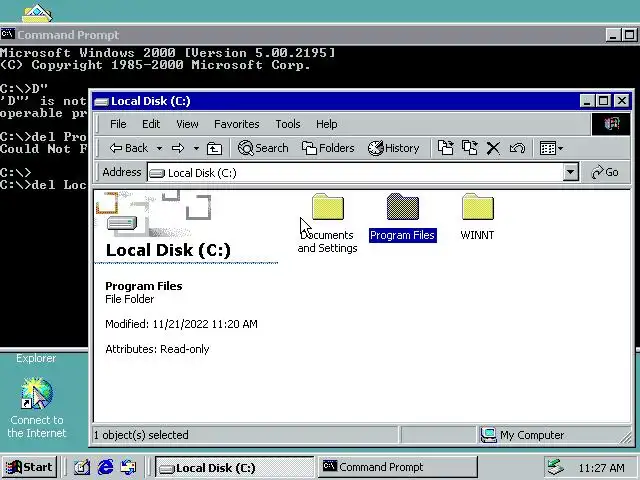Click the desktop icon above Command Prompt
640x480 pixels.
click(x=37, y=13)
